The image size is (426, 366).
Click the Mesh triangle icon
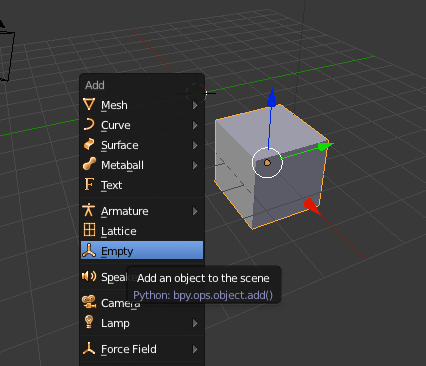coord(89,104)
